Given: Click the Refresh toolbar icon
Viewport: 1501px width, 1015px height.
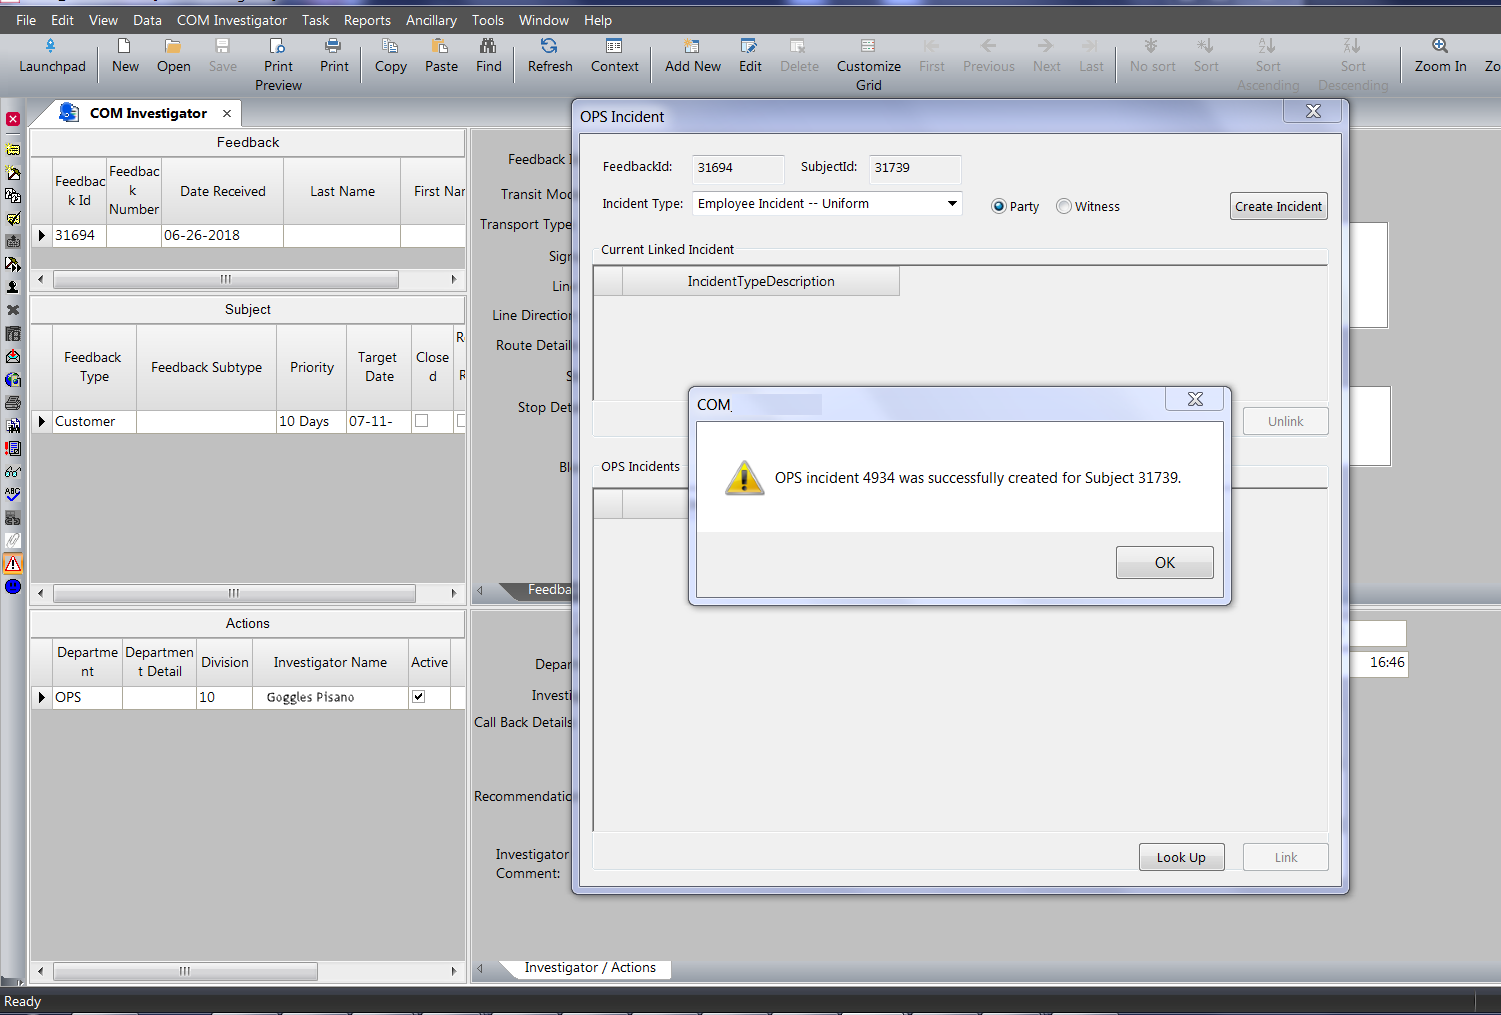Looking at the screenshot, I should pos(549,55).
